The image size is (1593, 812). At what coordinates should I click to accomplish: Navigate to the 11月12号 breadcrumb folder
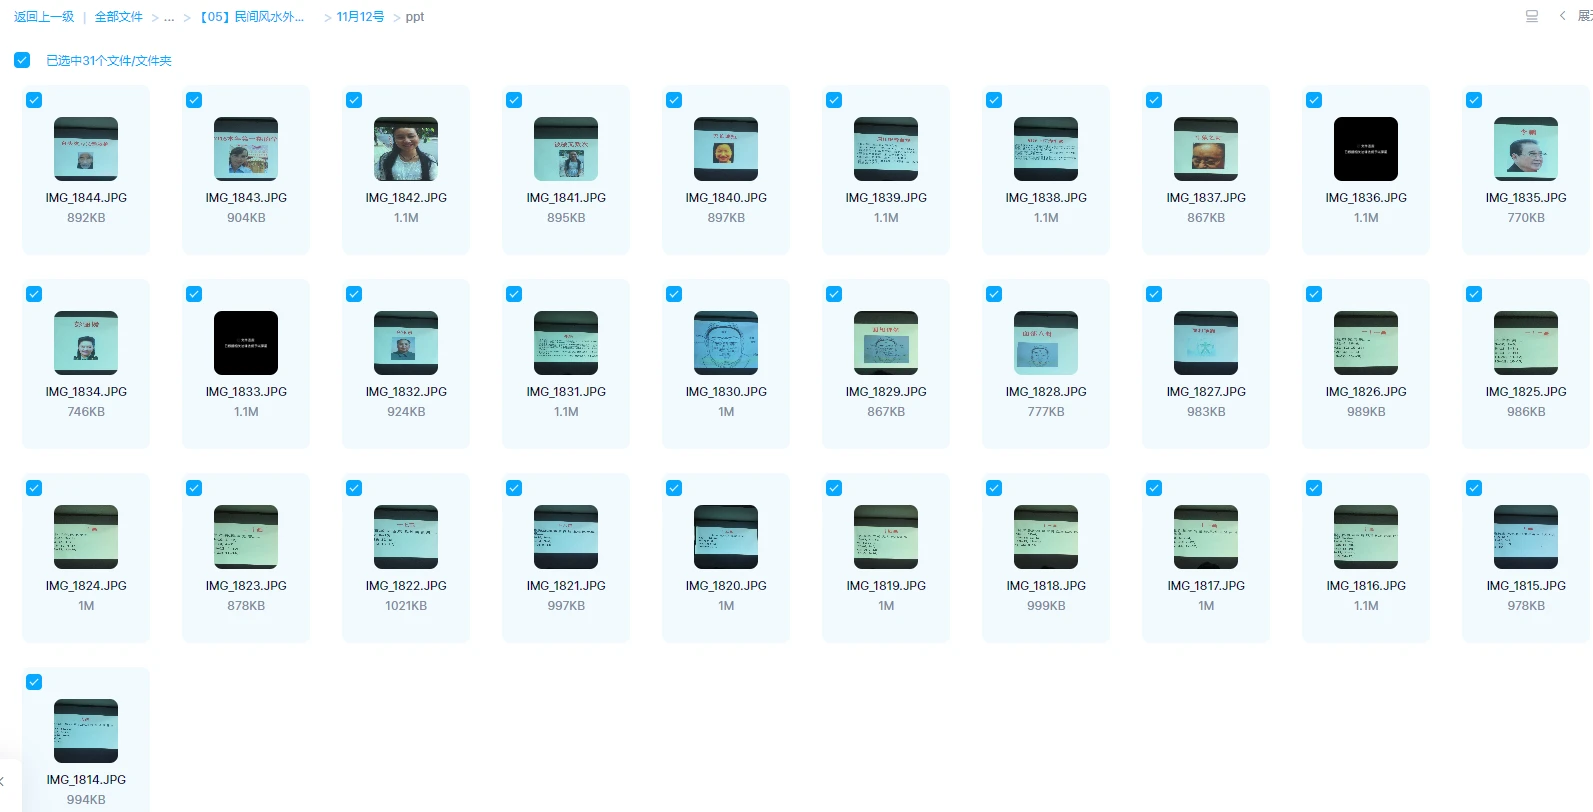coord(360,17)
